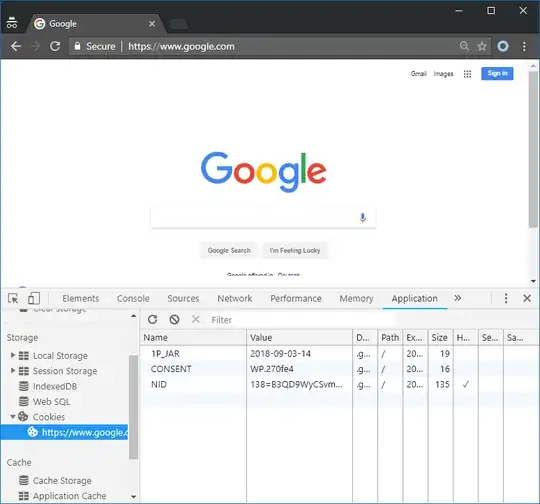Show more DevTools tabs chevron
The width and height of the screenshot is (540, 504).
(x=457, y=298)
